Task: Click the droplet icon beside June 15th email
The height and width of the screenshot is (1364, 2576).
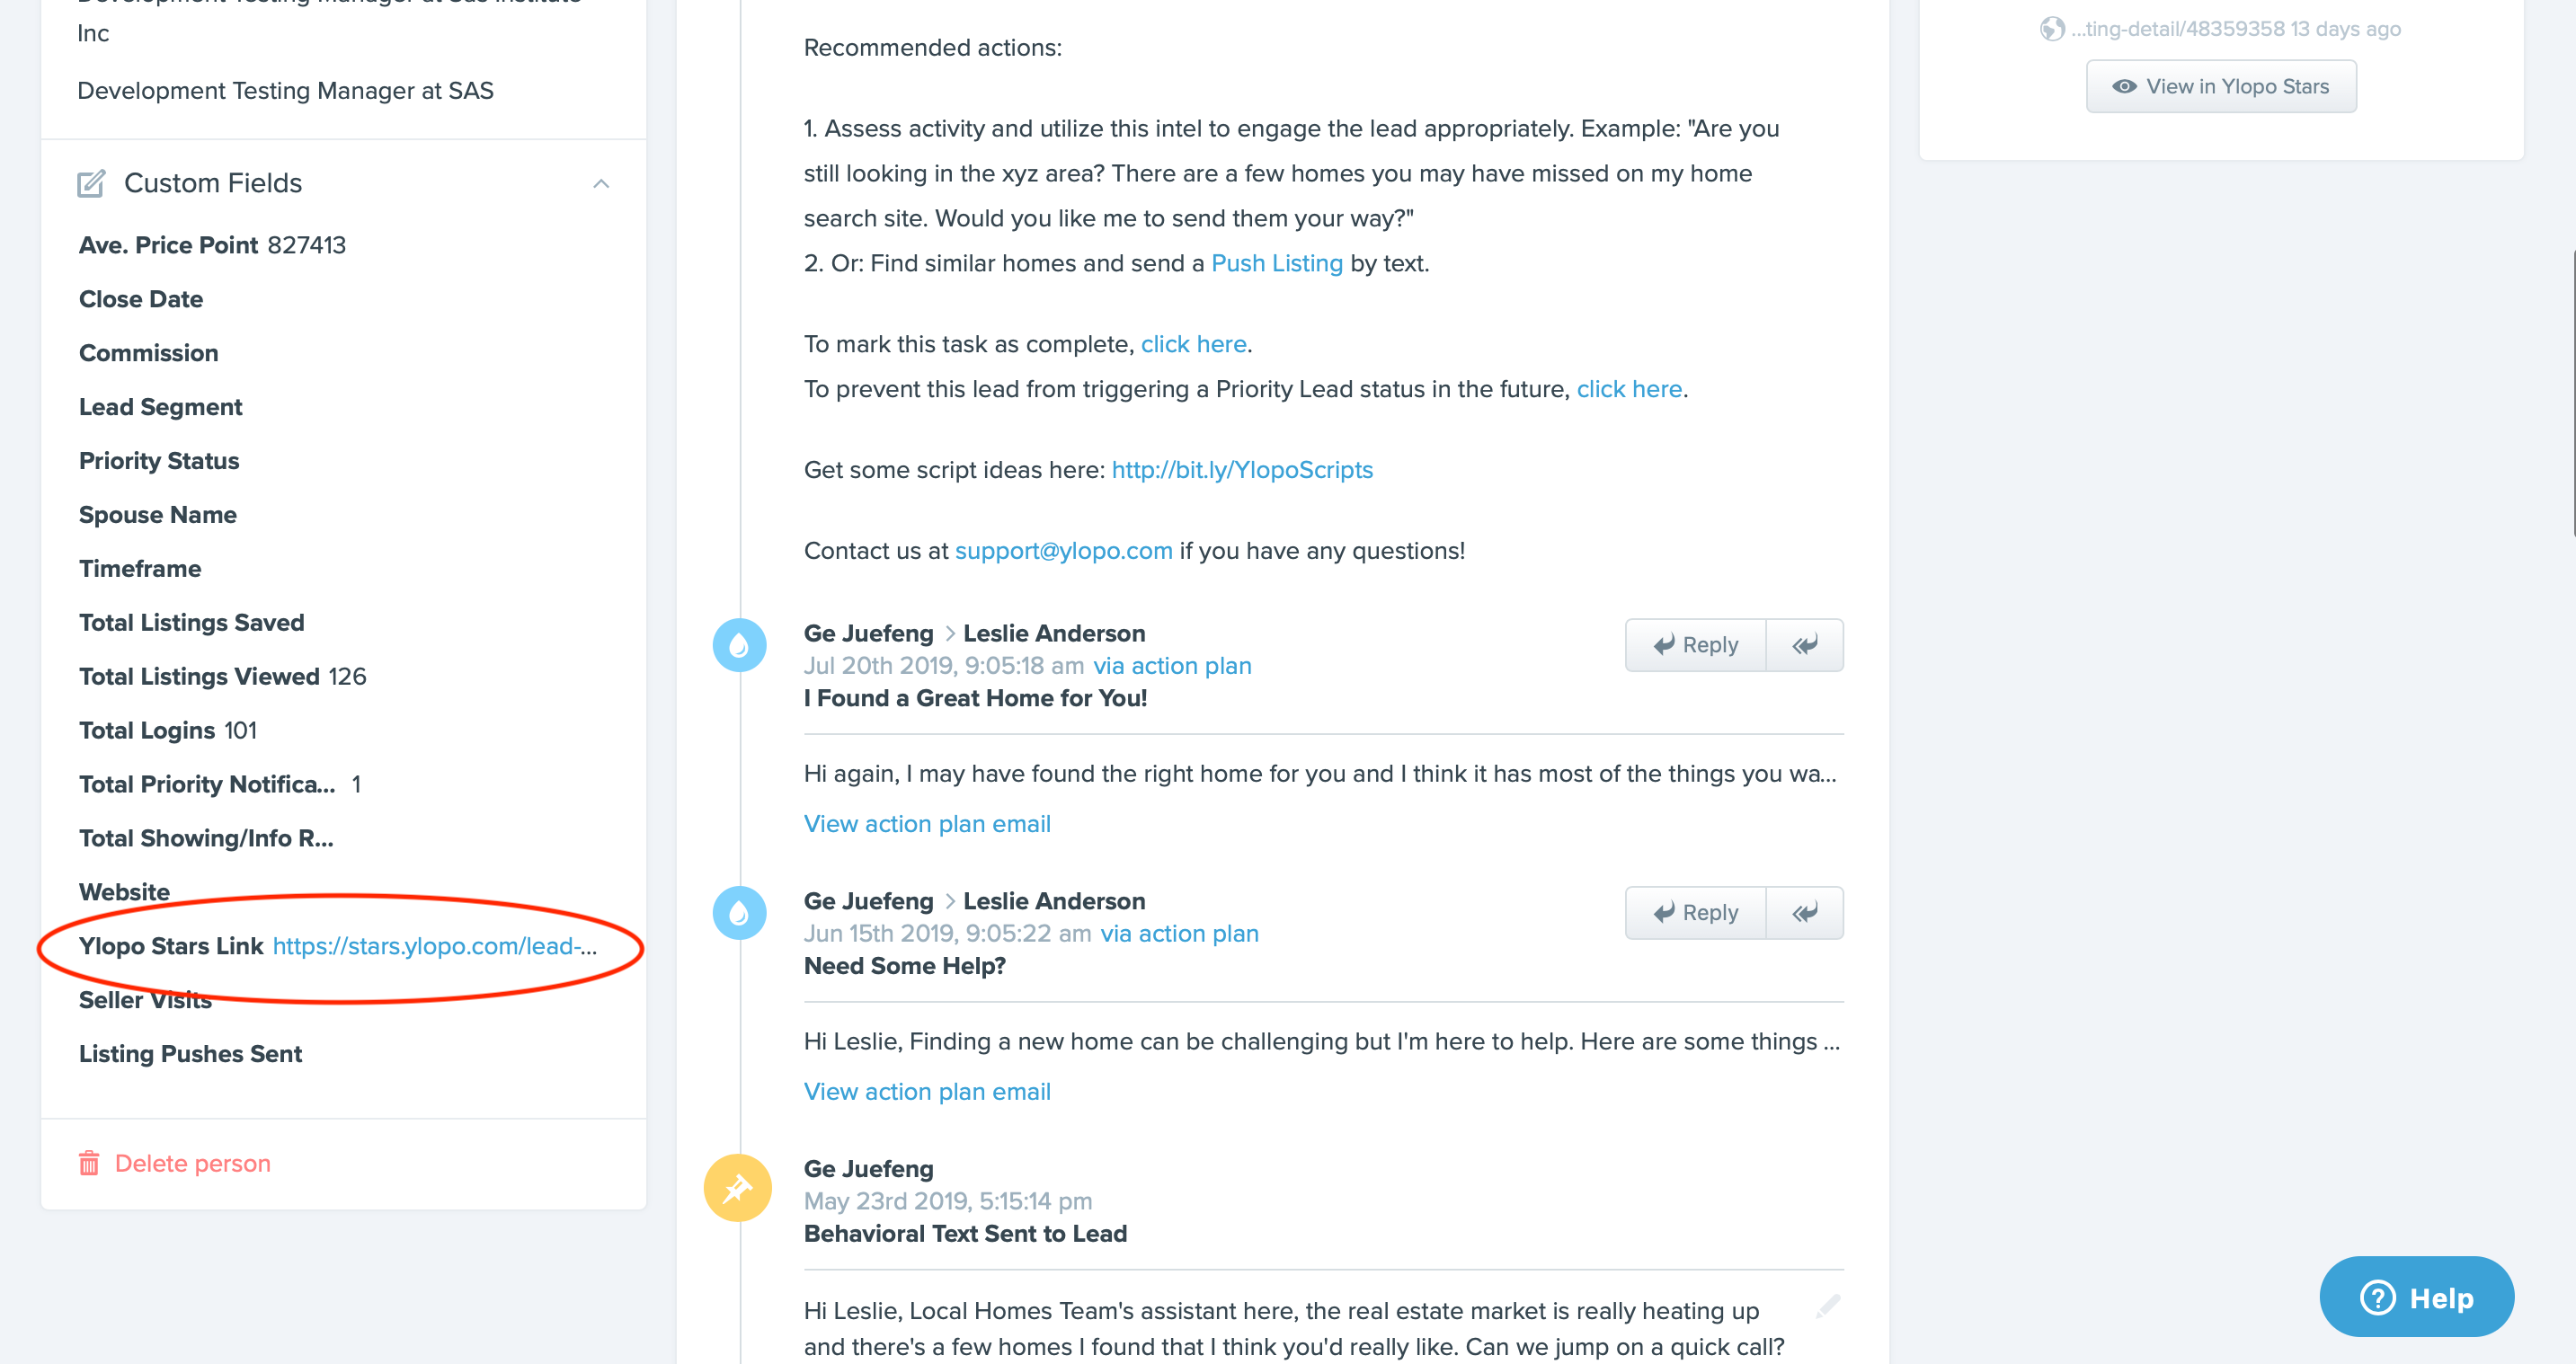Action: (739, 913)
